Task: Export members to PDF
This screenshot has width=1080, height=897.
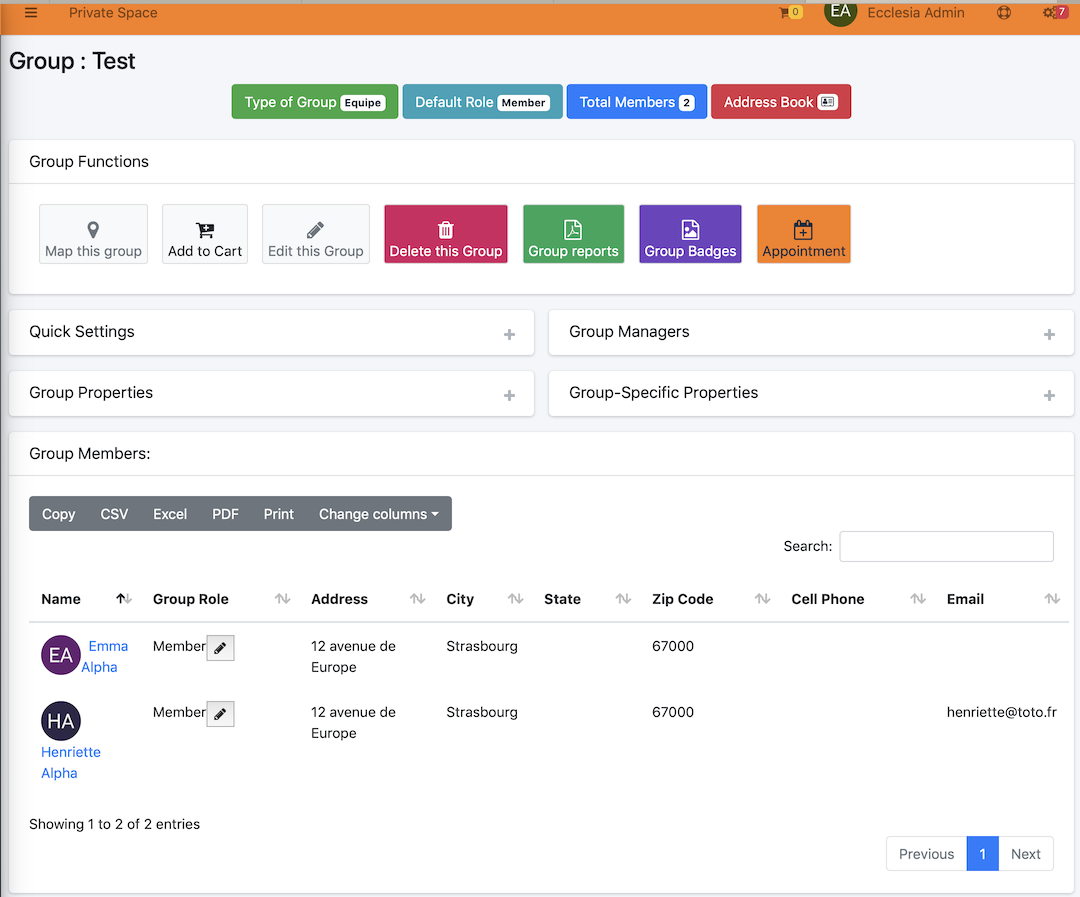Action: point(225,514)
